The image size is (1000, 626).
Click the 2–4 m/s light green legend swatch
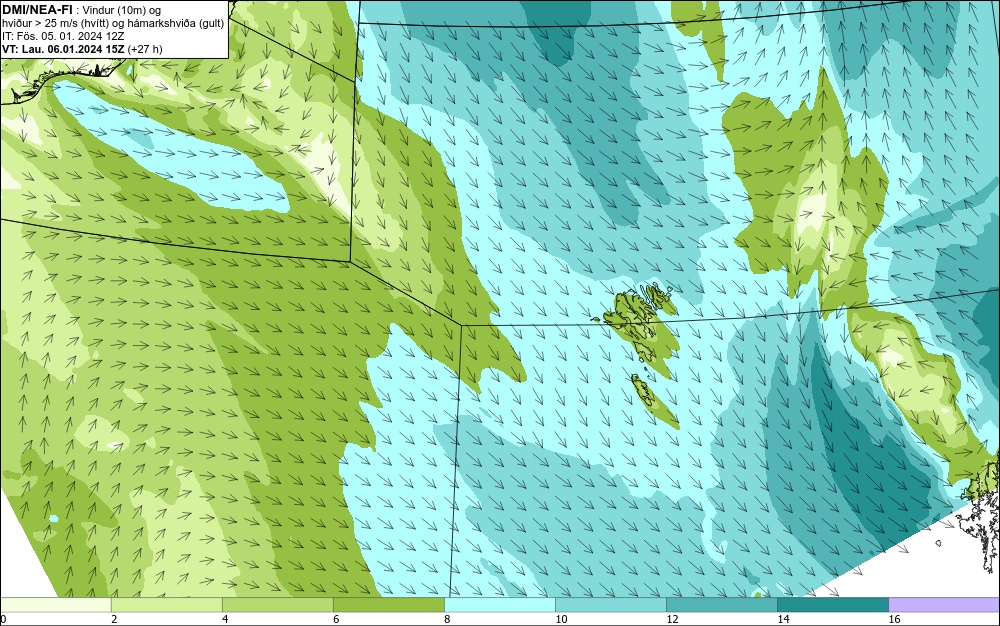coord(167,604)
